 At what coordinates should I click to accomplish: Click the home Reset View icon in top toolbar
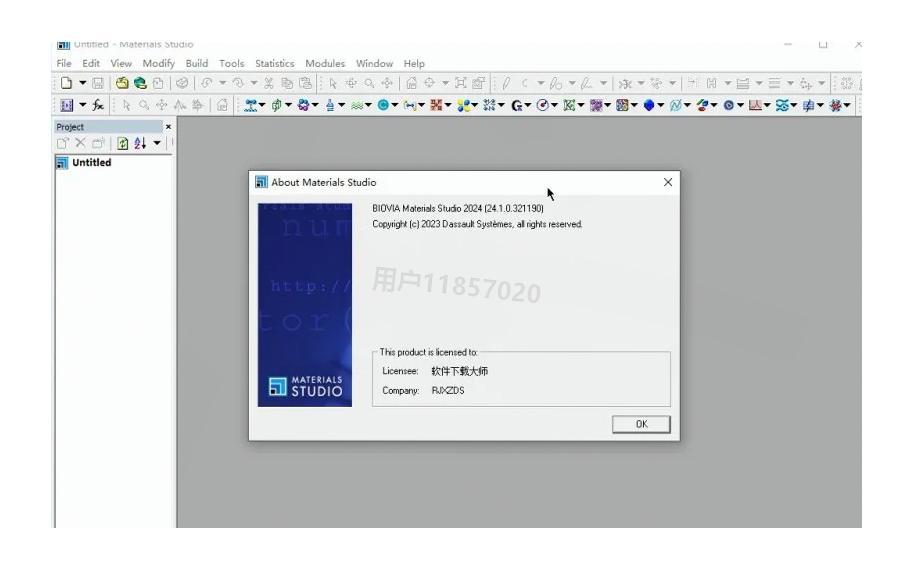point(412,83)
